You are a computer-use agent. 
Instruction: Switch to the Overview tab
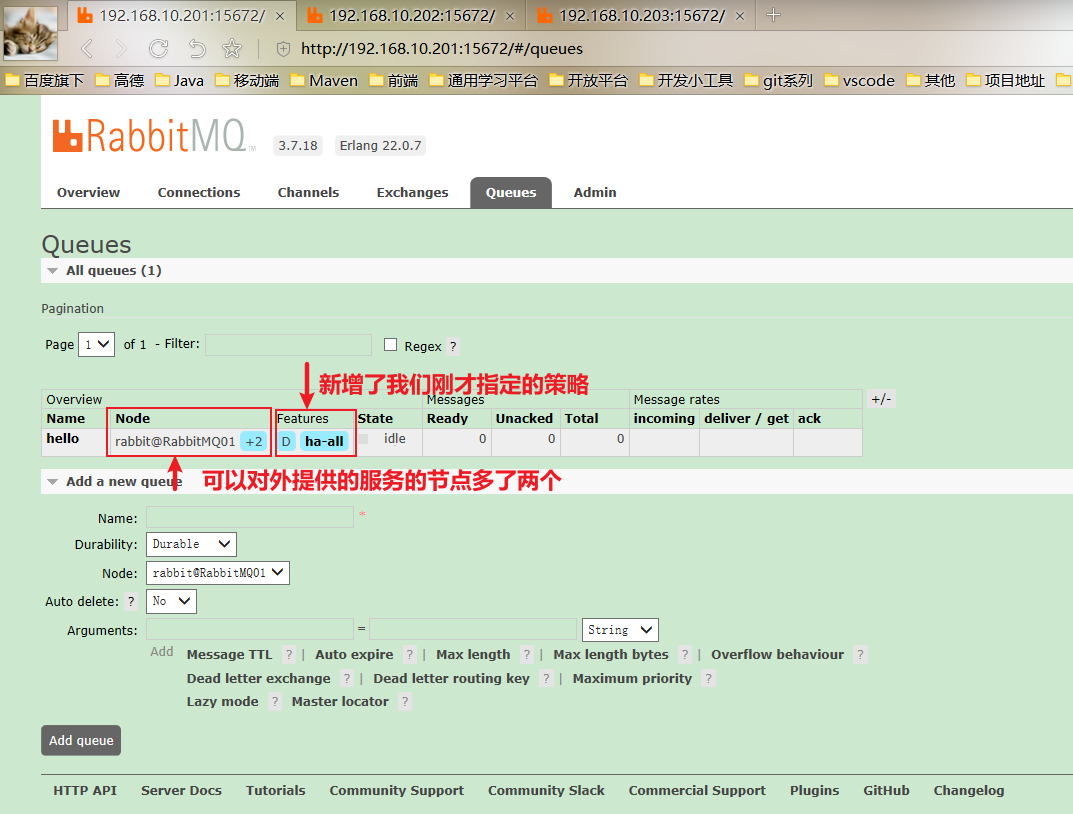pyautogui.click(x=88, y=192)
